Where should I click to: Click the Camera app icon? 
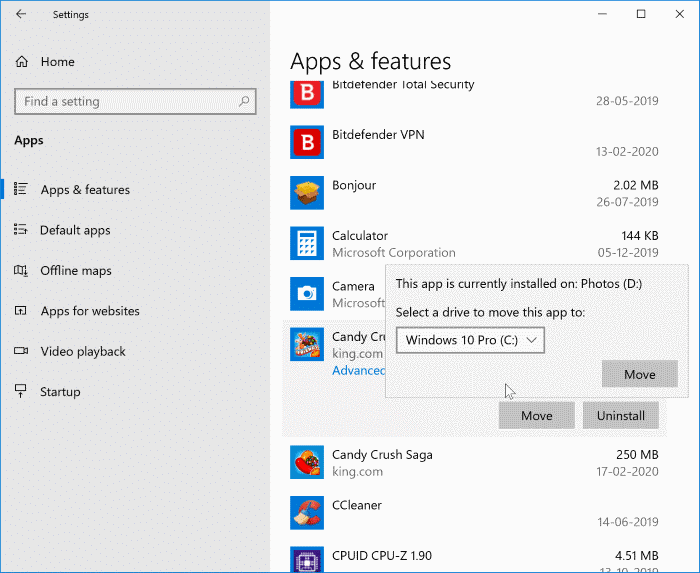pos(307,294)
